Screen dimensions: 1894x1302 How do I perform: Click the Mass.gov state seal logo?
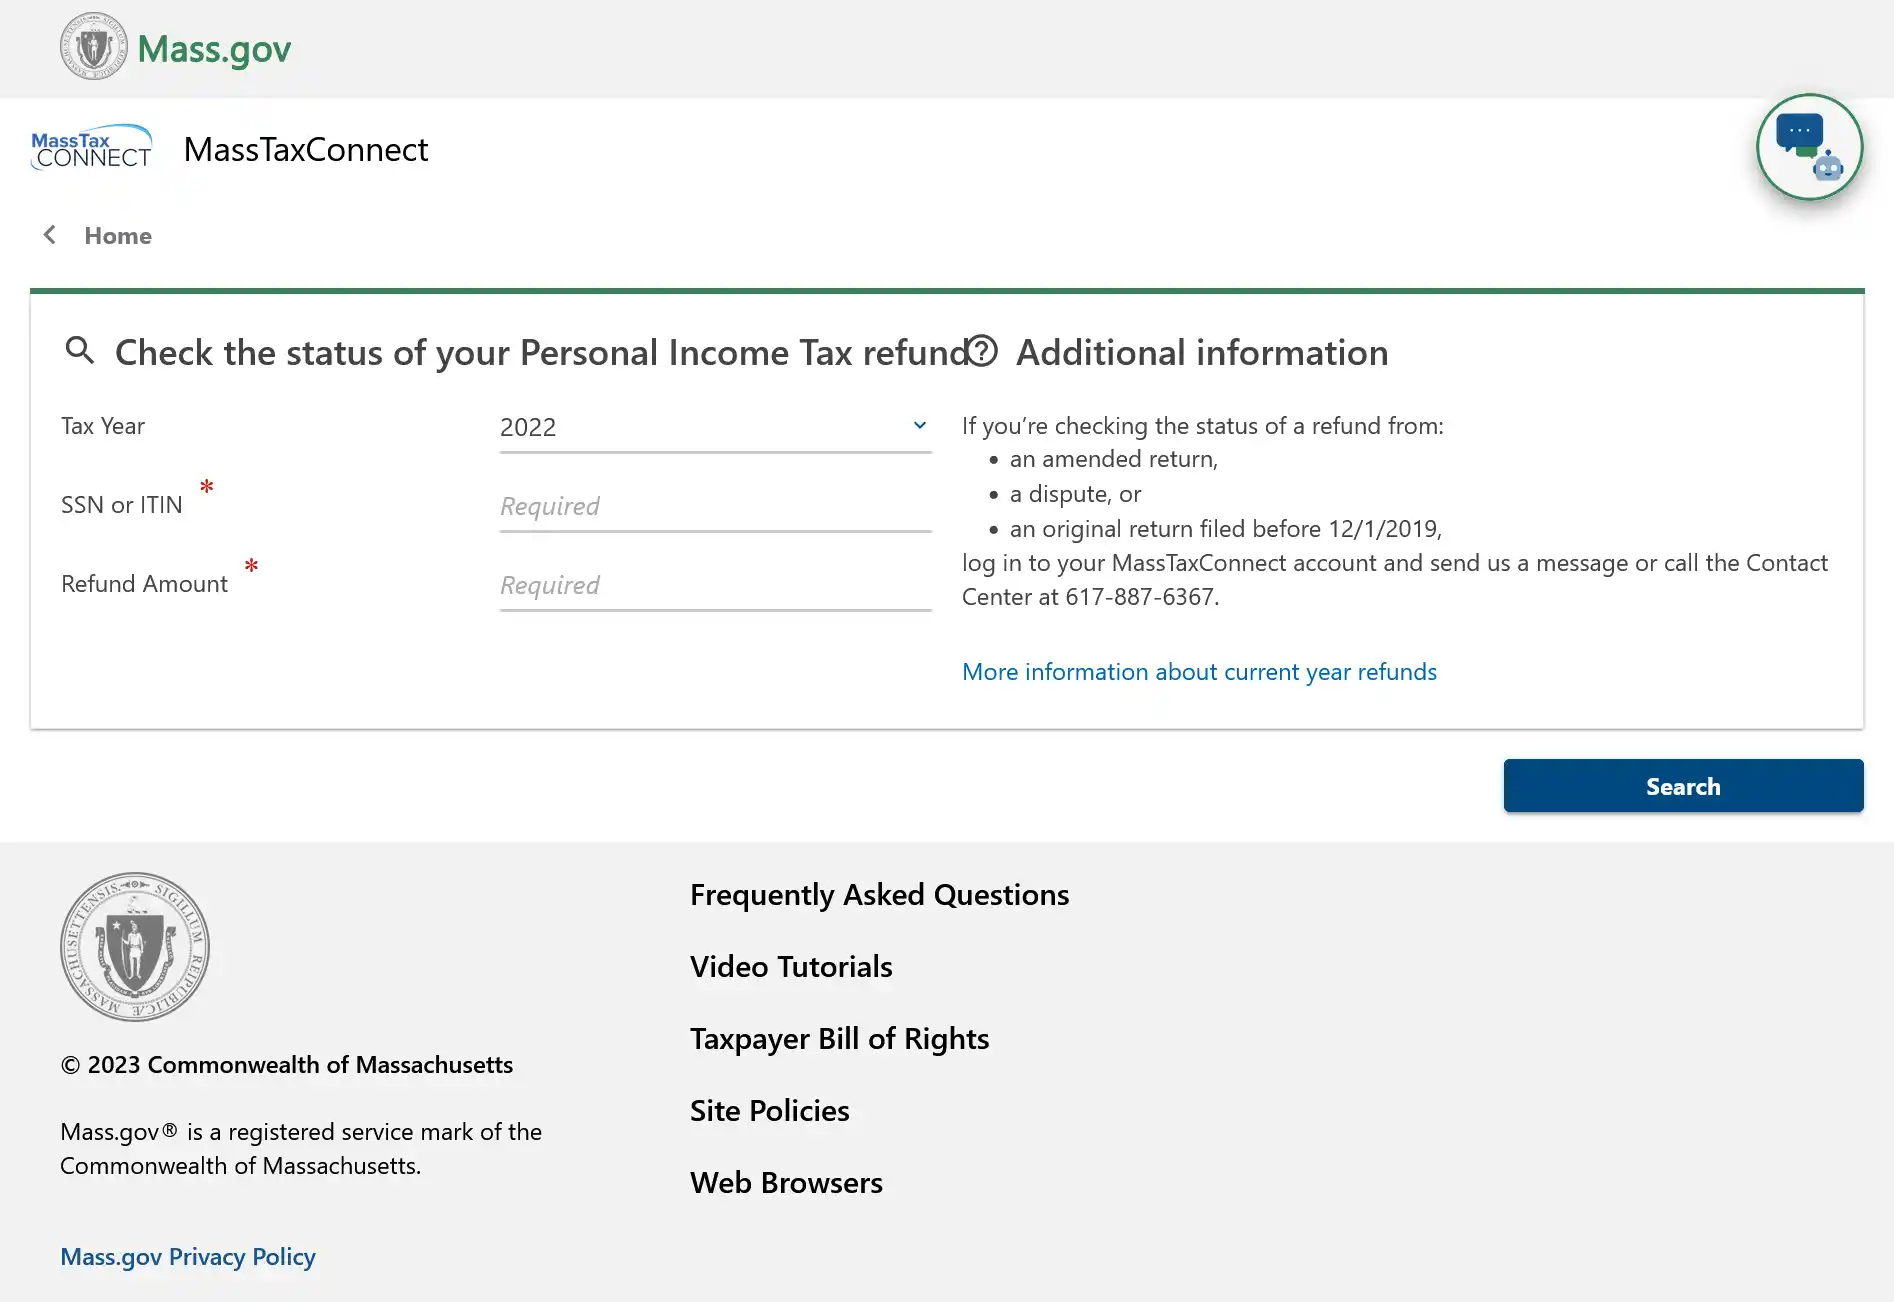coord(93,47)
